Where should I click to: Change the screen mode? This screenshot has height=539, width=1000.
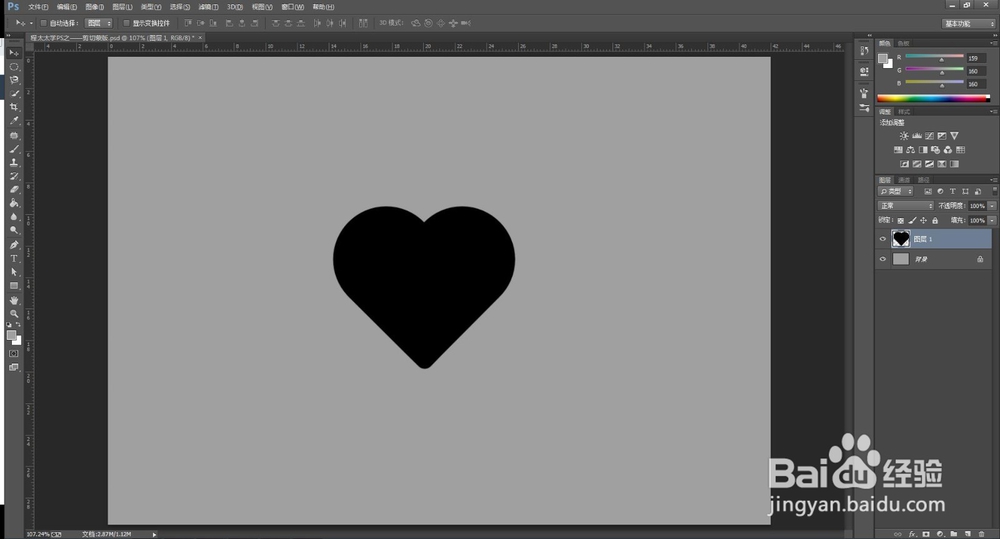pos(14,367)
